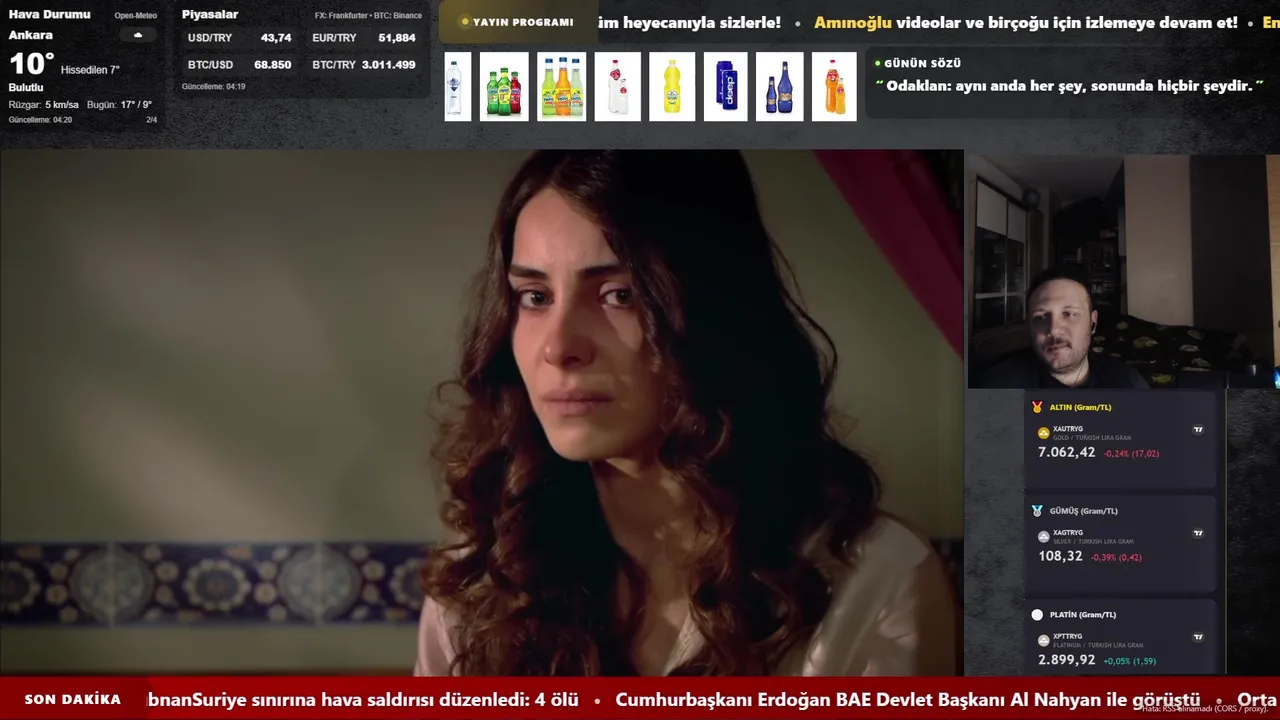This screenshot has height=720, width=1280.
Task: Click the GÜMÜŞ (Gram/TL) card title
Action: [x=1084, y=511]
